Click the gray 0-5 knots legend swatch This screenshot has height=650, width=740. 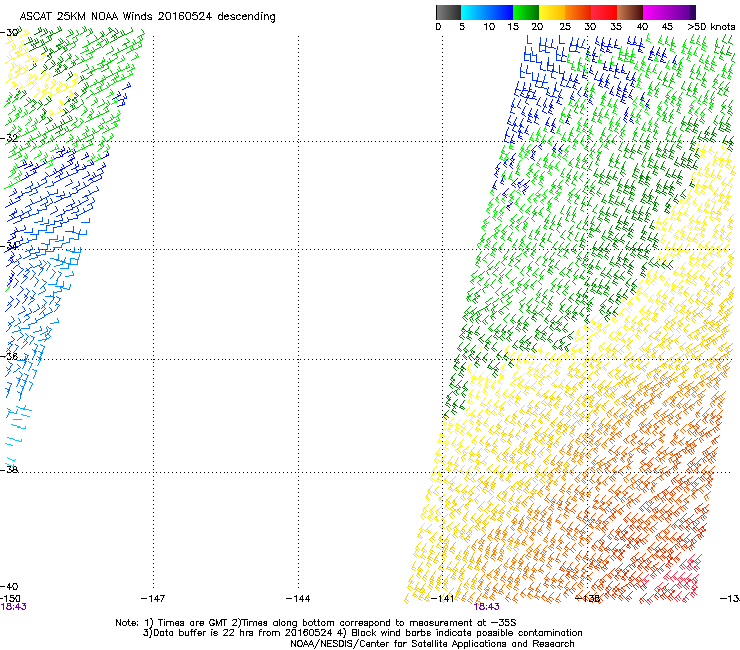pyautogui.click(x=449, y=12)
